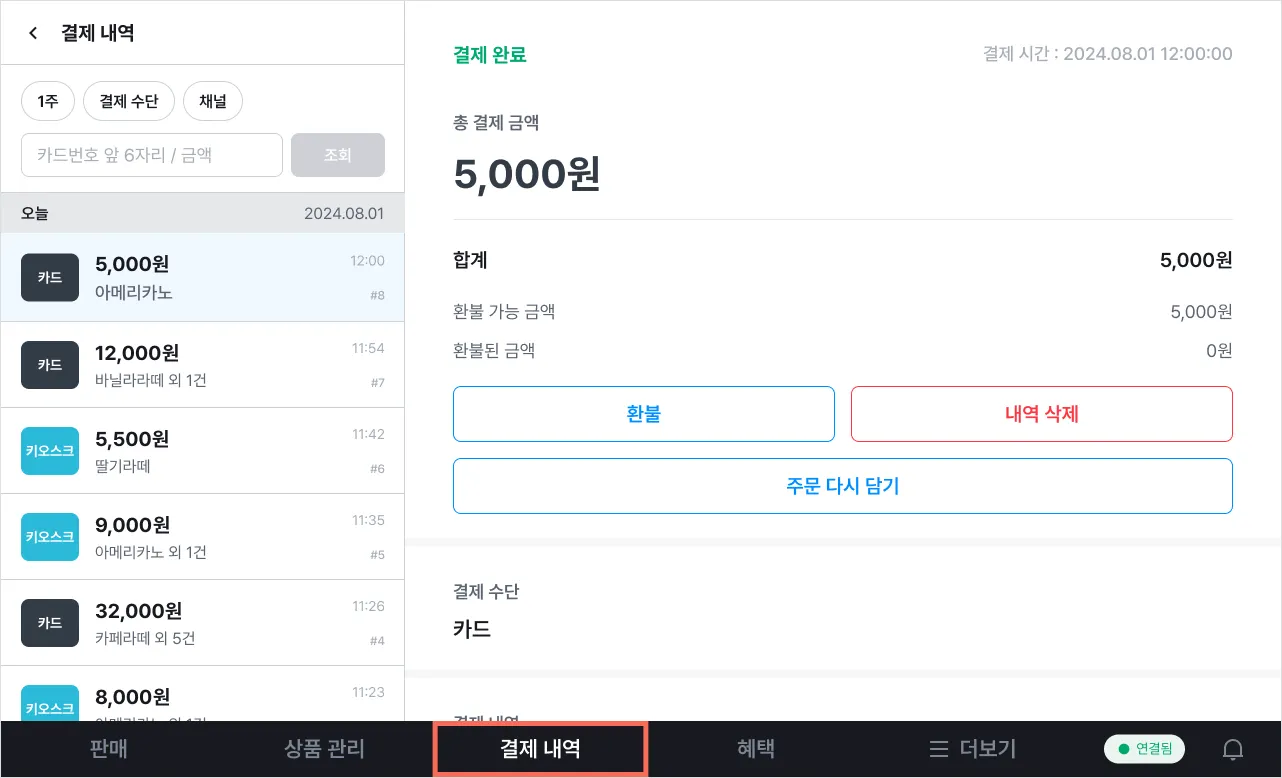
Task: Open the 채널 filter chip
Action: [213, 101]
